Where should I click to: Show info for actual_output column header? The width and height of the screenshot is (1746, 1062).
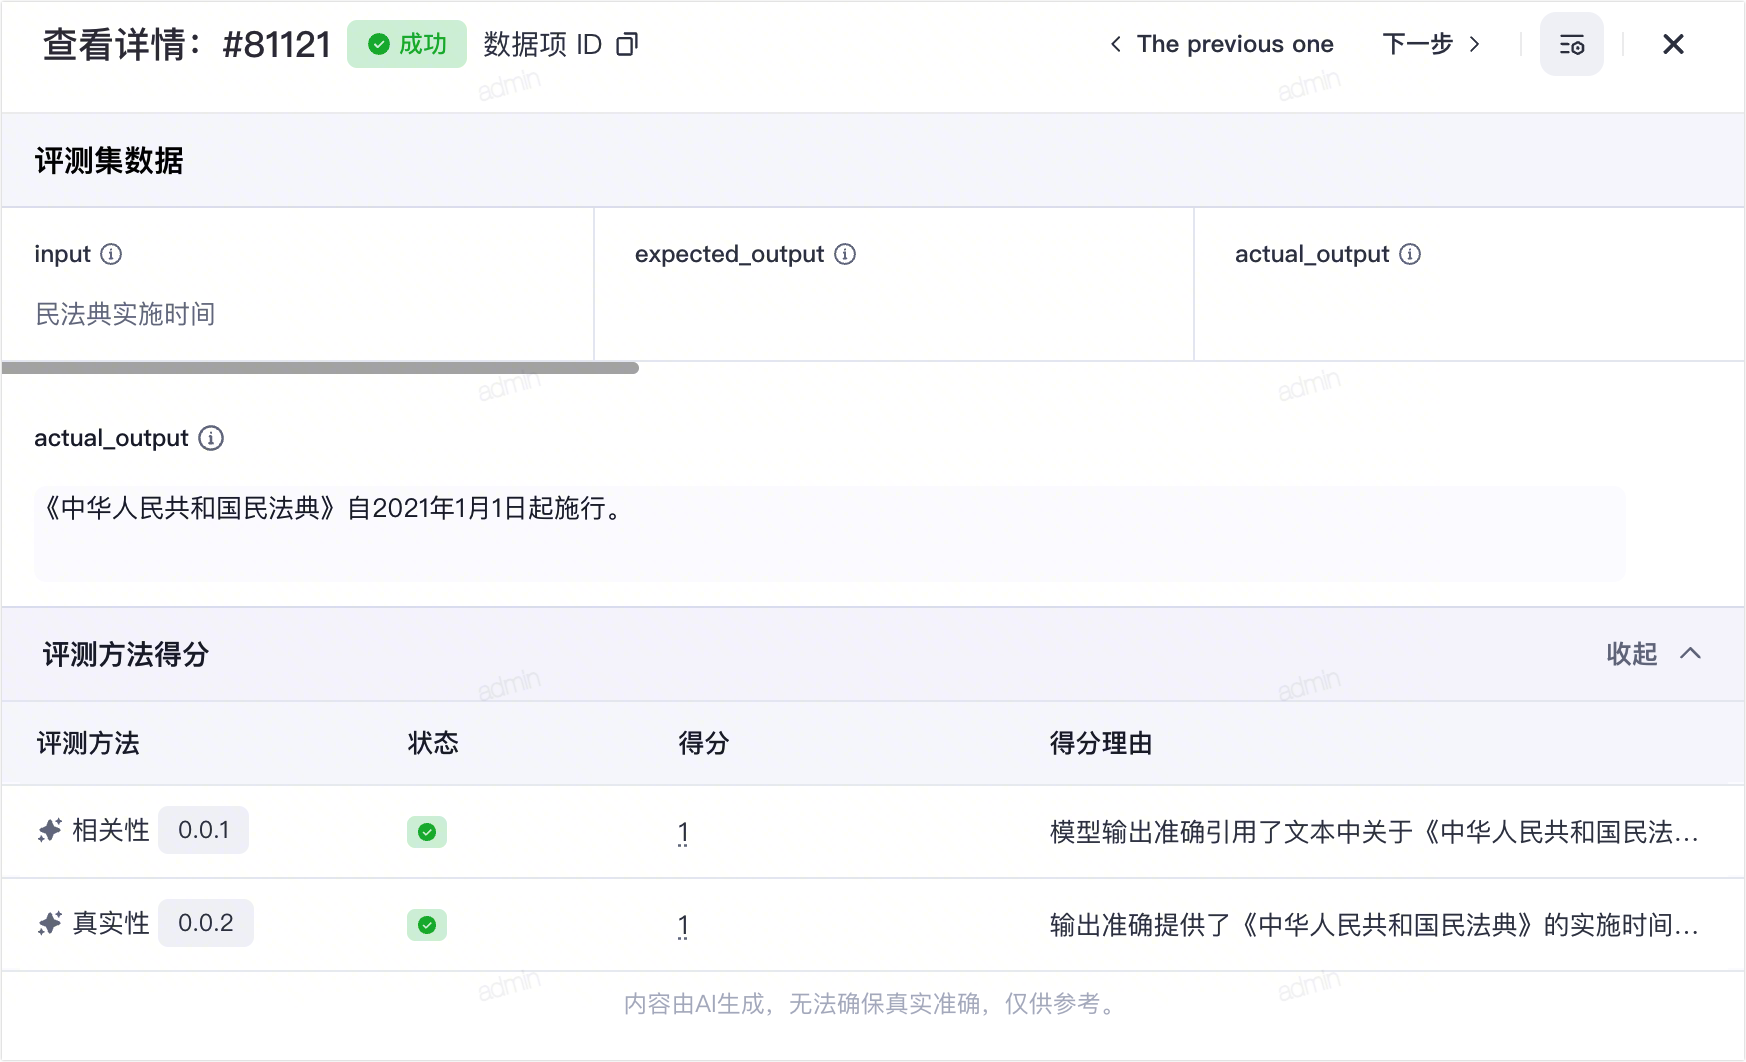[x=1410, y=254]
